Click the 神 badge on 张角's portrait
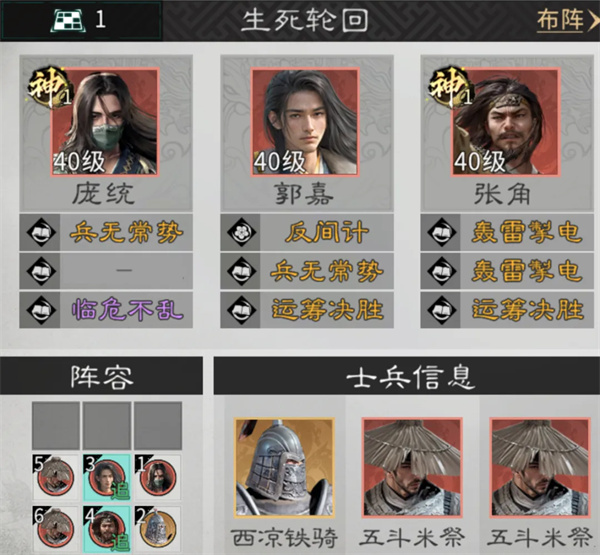This screenshot has width=600, height=555. [450, 87]
